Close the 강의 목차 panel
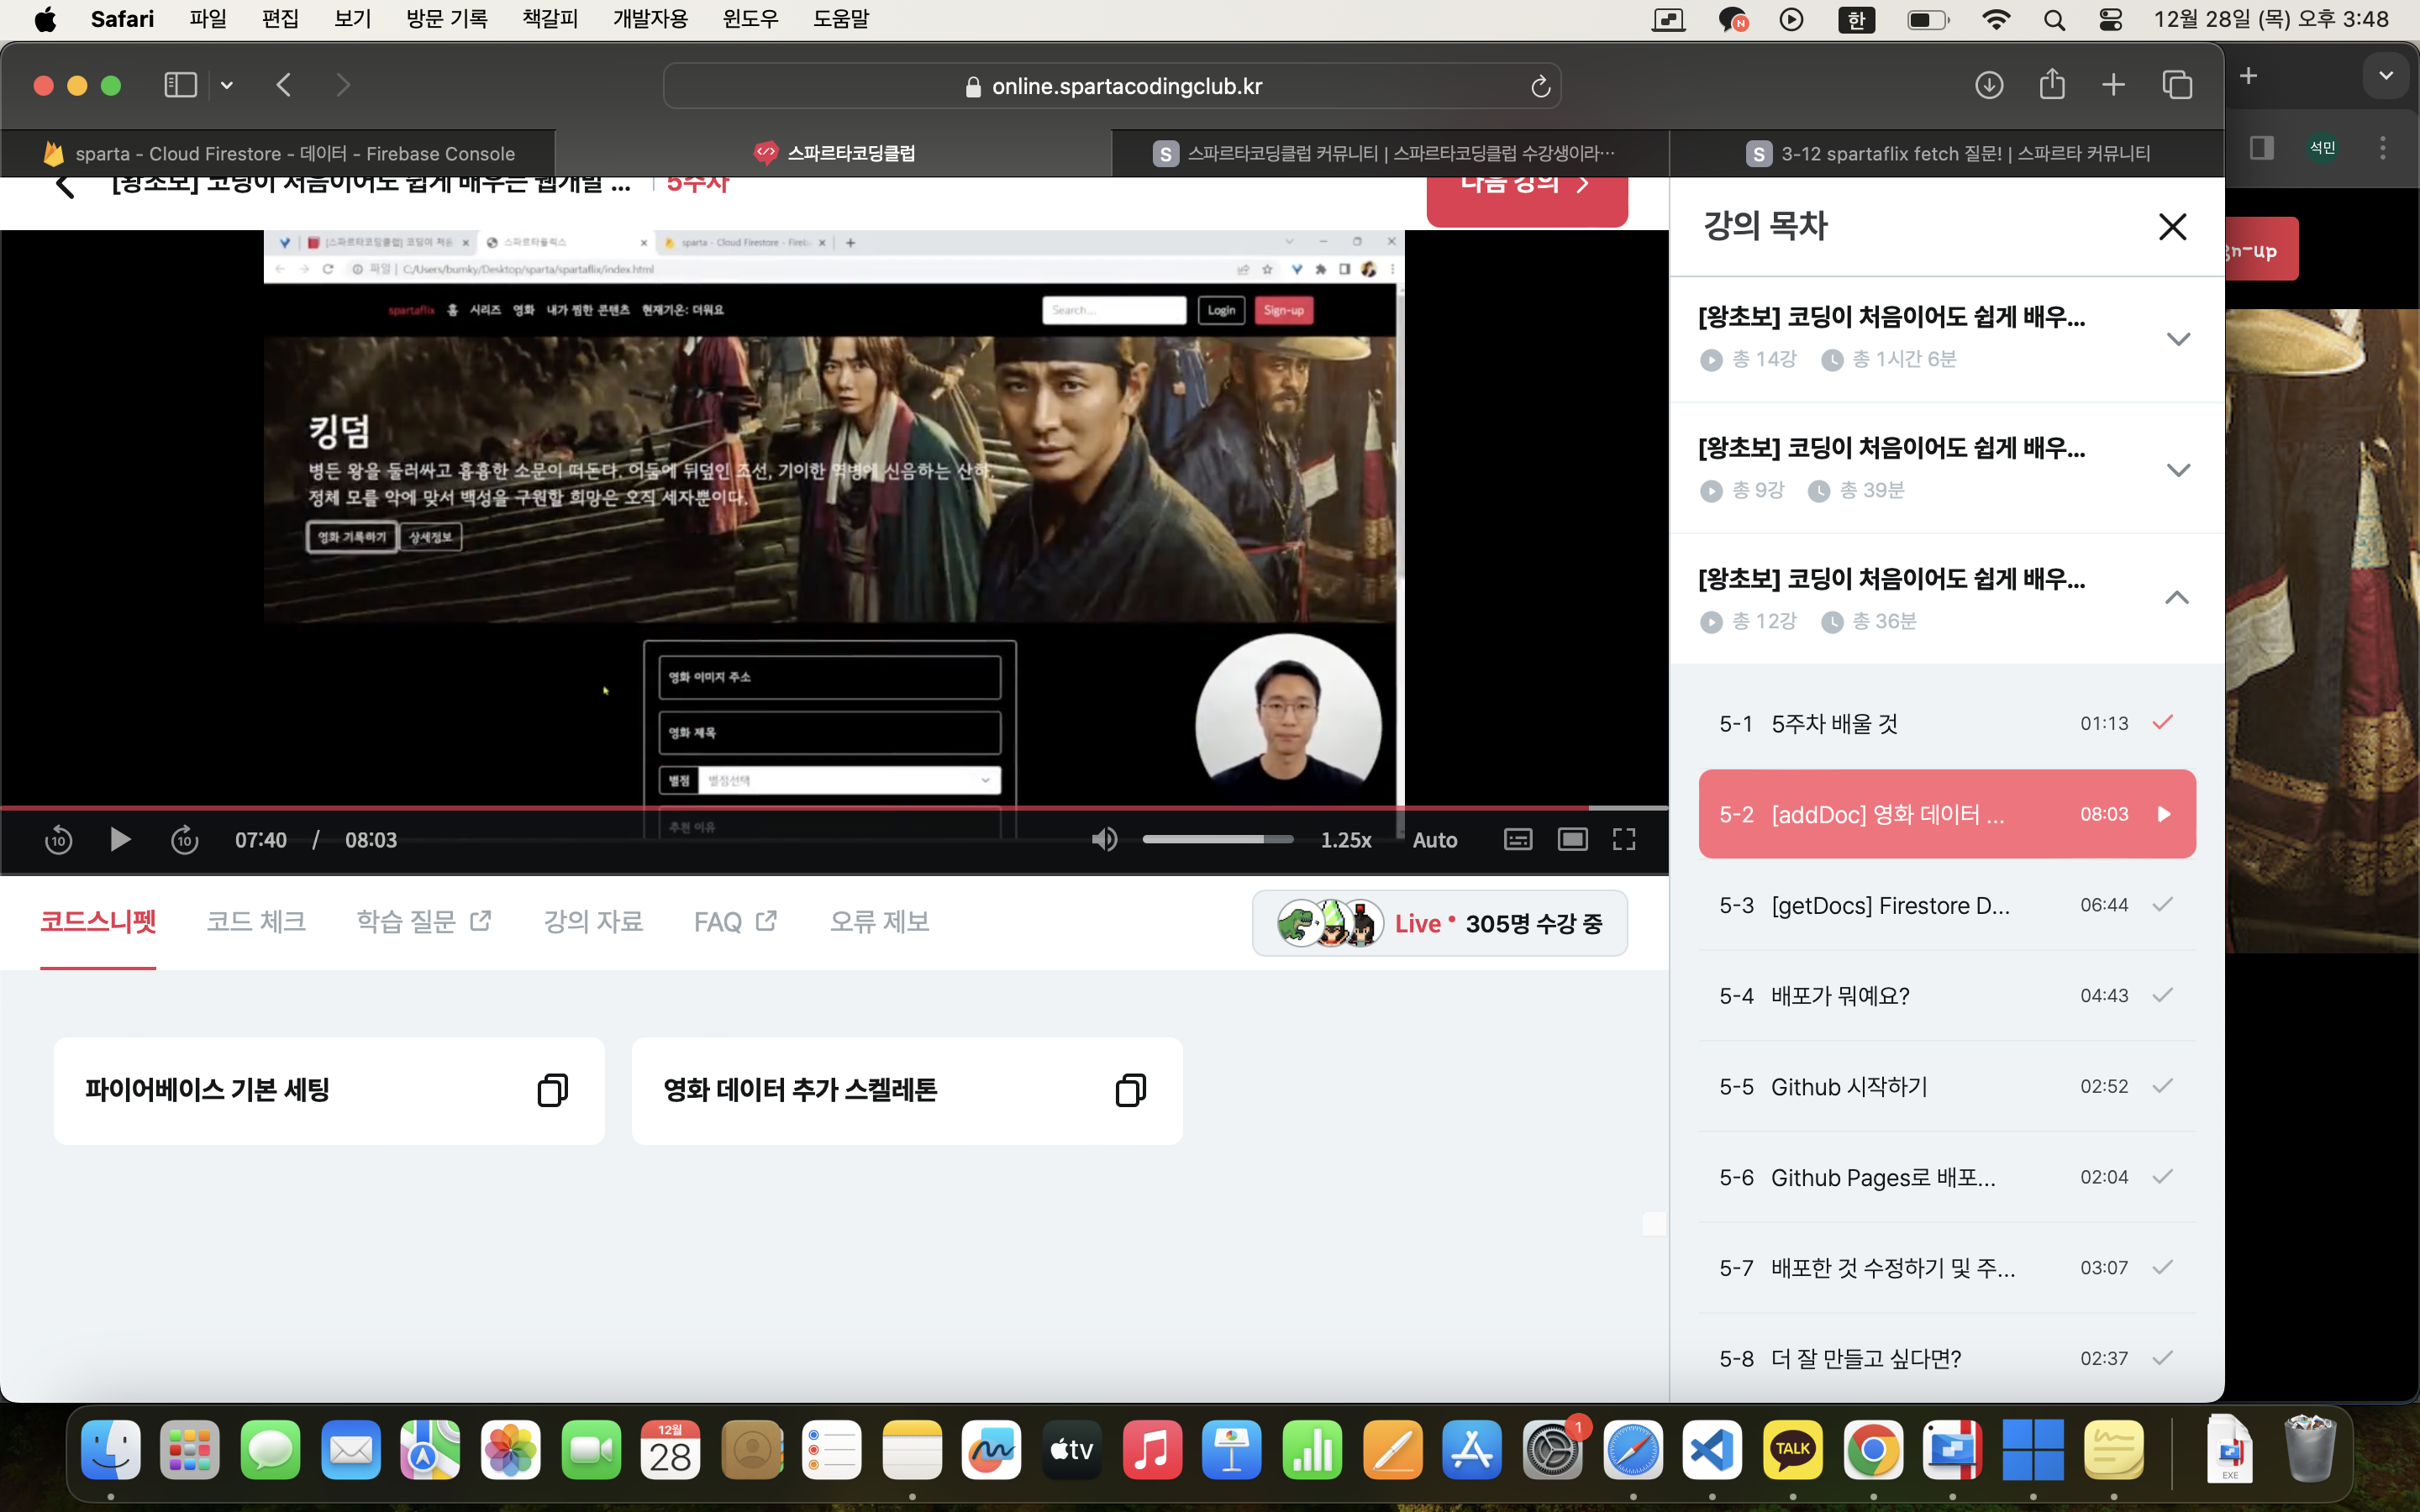This screenshot has height=1512, width=2420. 2172,227
